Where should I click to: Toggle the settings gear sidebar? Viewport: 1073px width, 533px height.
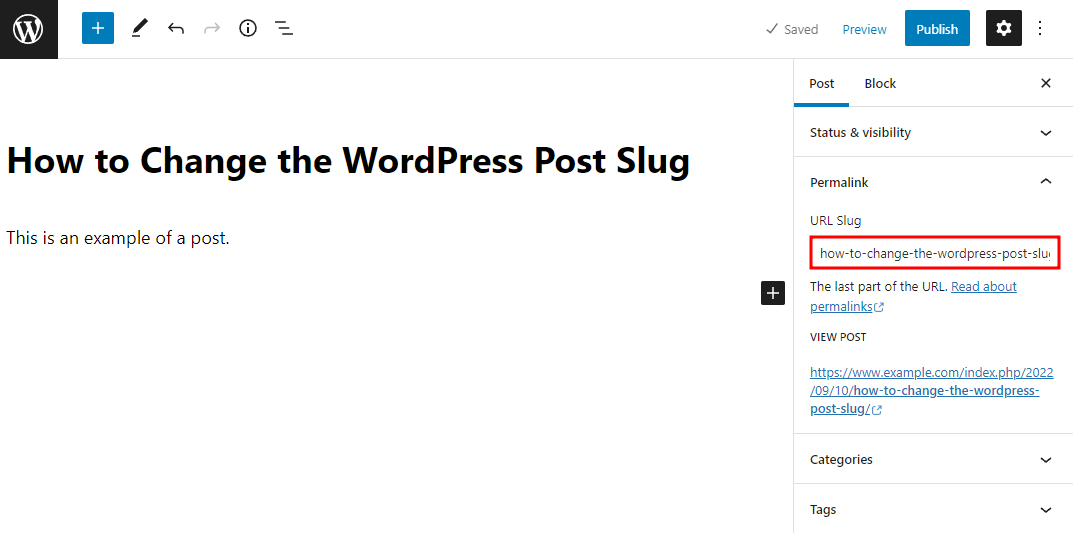1004,29
